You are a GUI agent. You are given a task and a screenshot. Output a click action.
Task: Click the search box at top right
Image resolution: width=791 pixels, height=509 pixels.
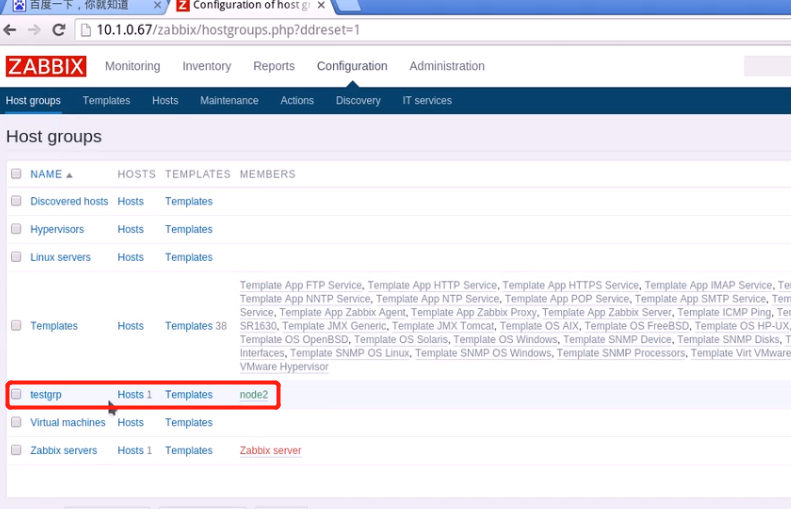(767, 66)
